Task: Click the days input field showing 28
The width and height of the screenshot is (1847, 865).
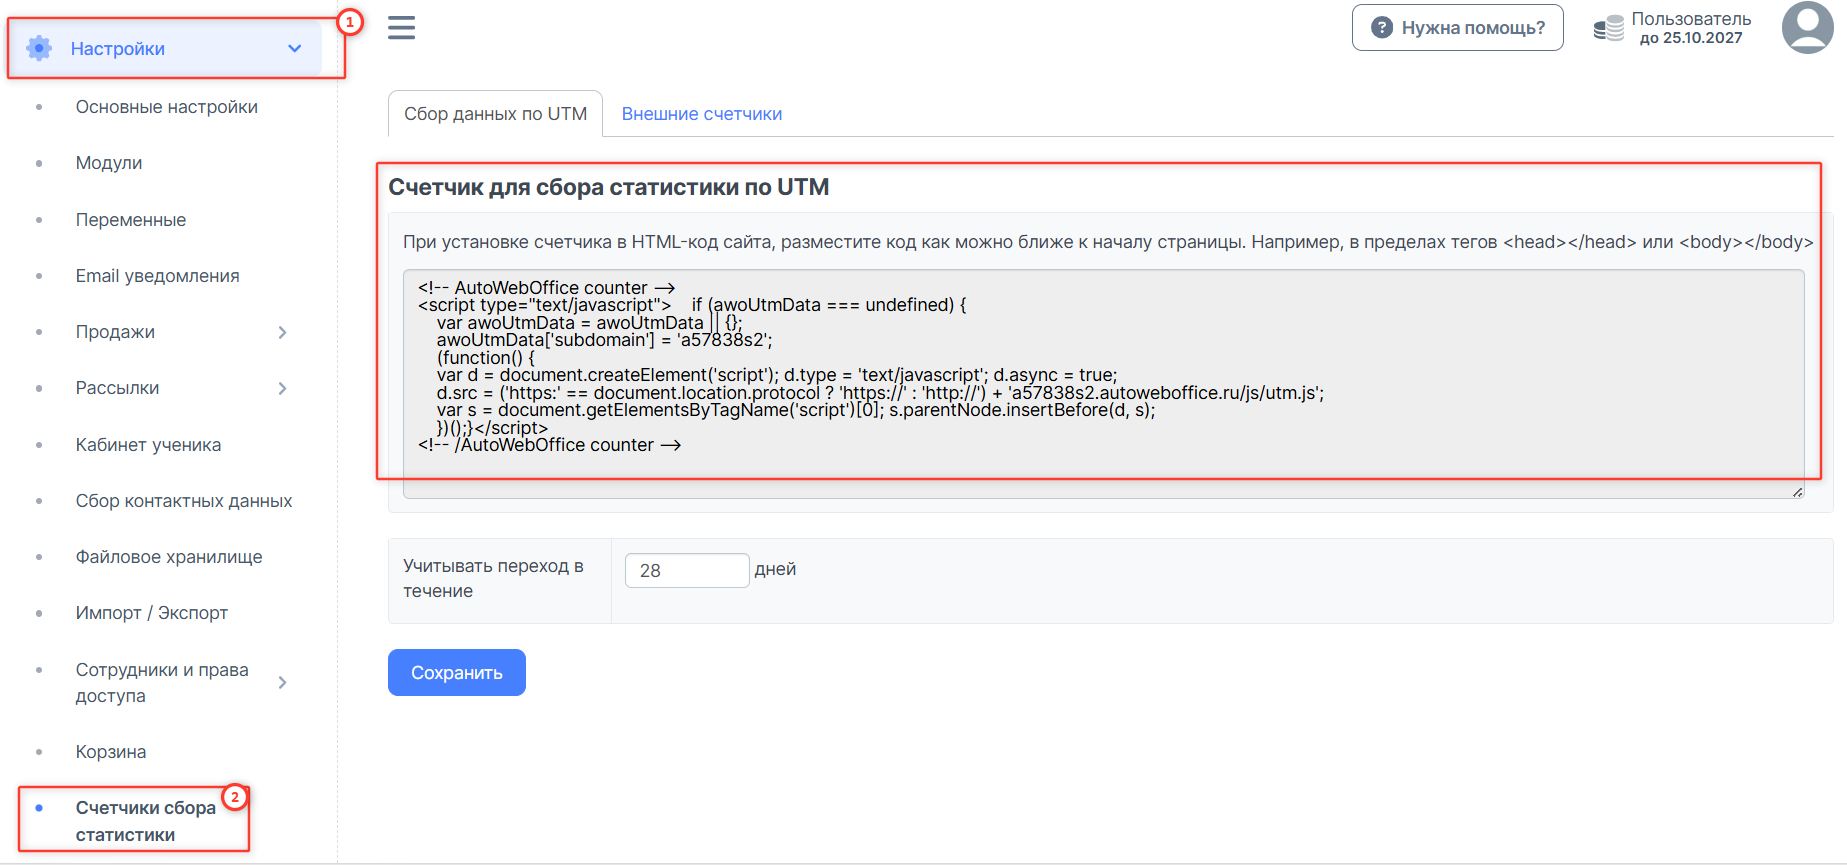Action: pyautogui.click(x=687, y=570)
